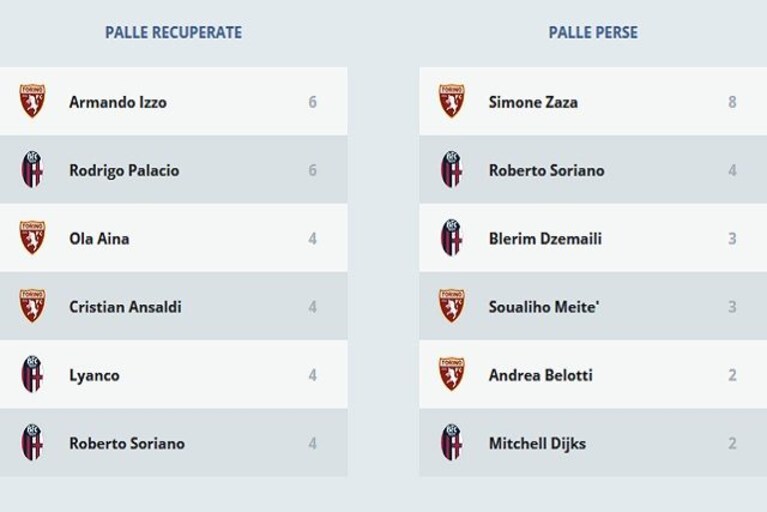Click the Bologna crest beside Blerim Dzemaili
The image size is (767, 512).
pos(451,238)
